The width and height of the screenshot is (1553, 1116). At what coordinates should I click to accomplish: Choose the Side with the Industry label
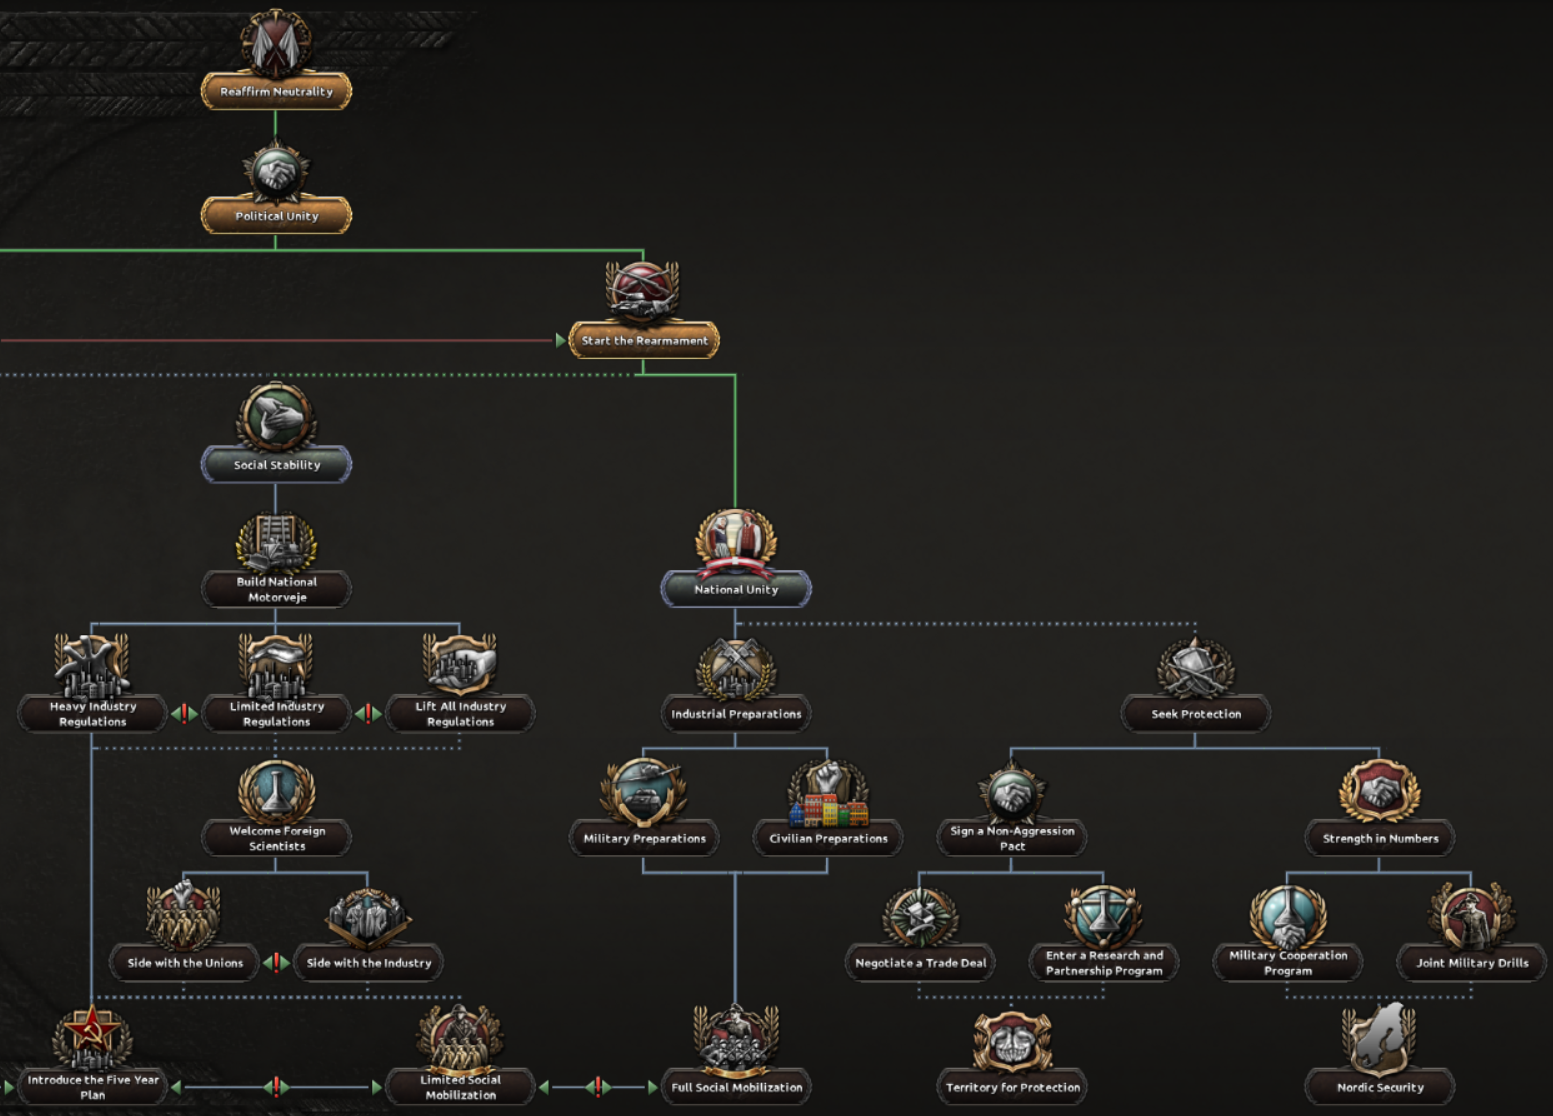368,962
